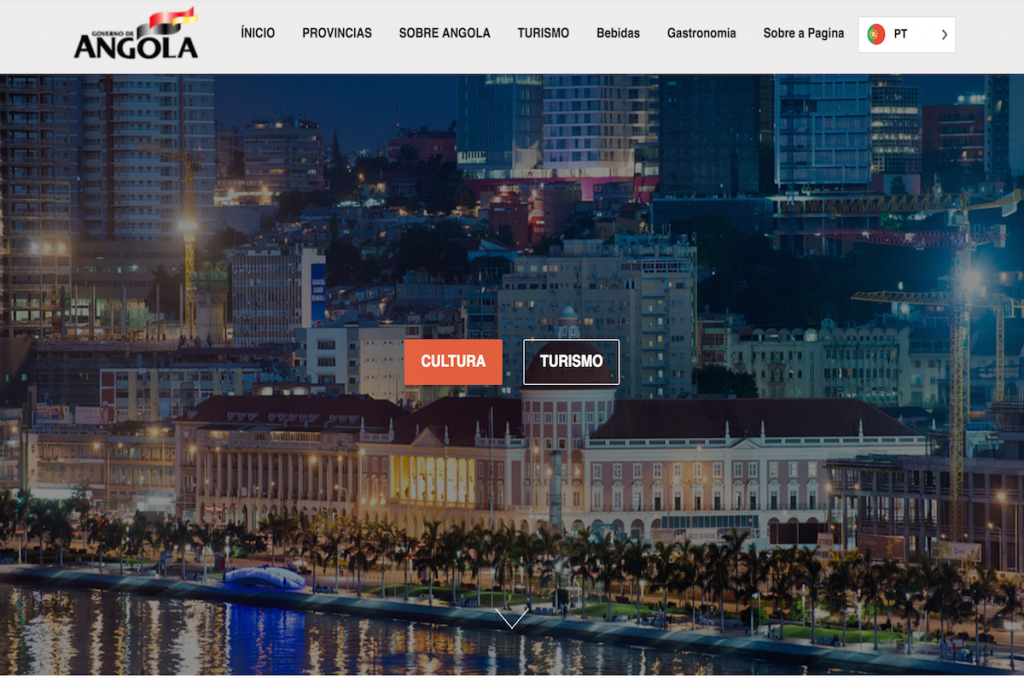Viewport: 1024px width, 683px height.
Task: Click the Angola flag graphic in the logo
Action: [172, 20]
